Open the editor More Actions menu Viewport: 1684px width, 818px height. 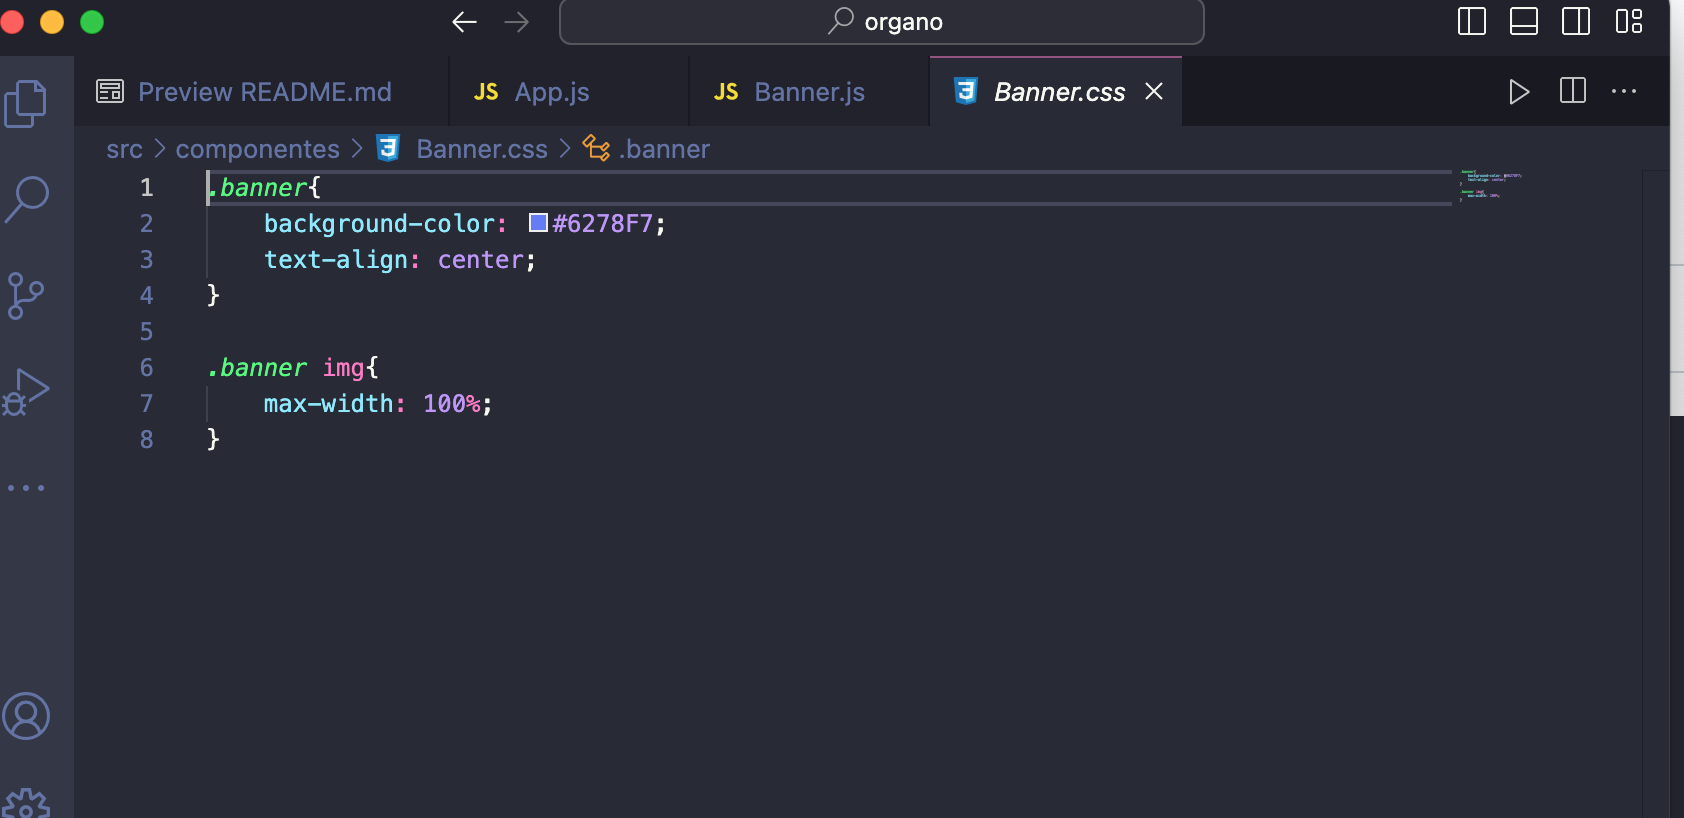1624,91
